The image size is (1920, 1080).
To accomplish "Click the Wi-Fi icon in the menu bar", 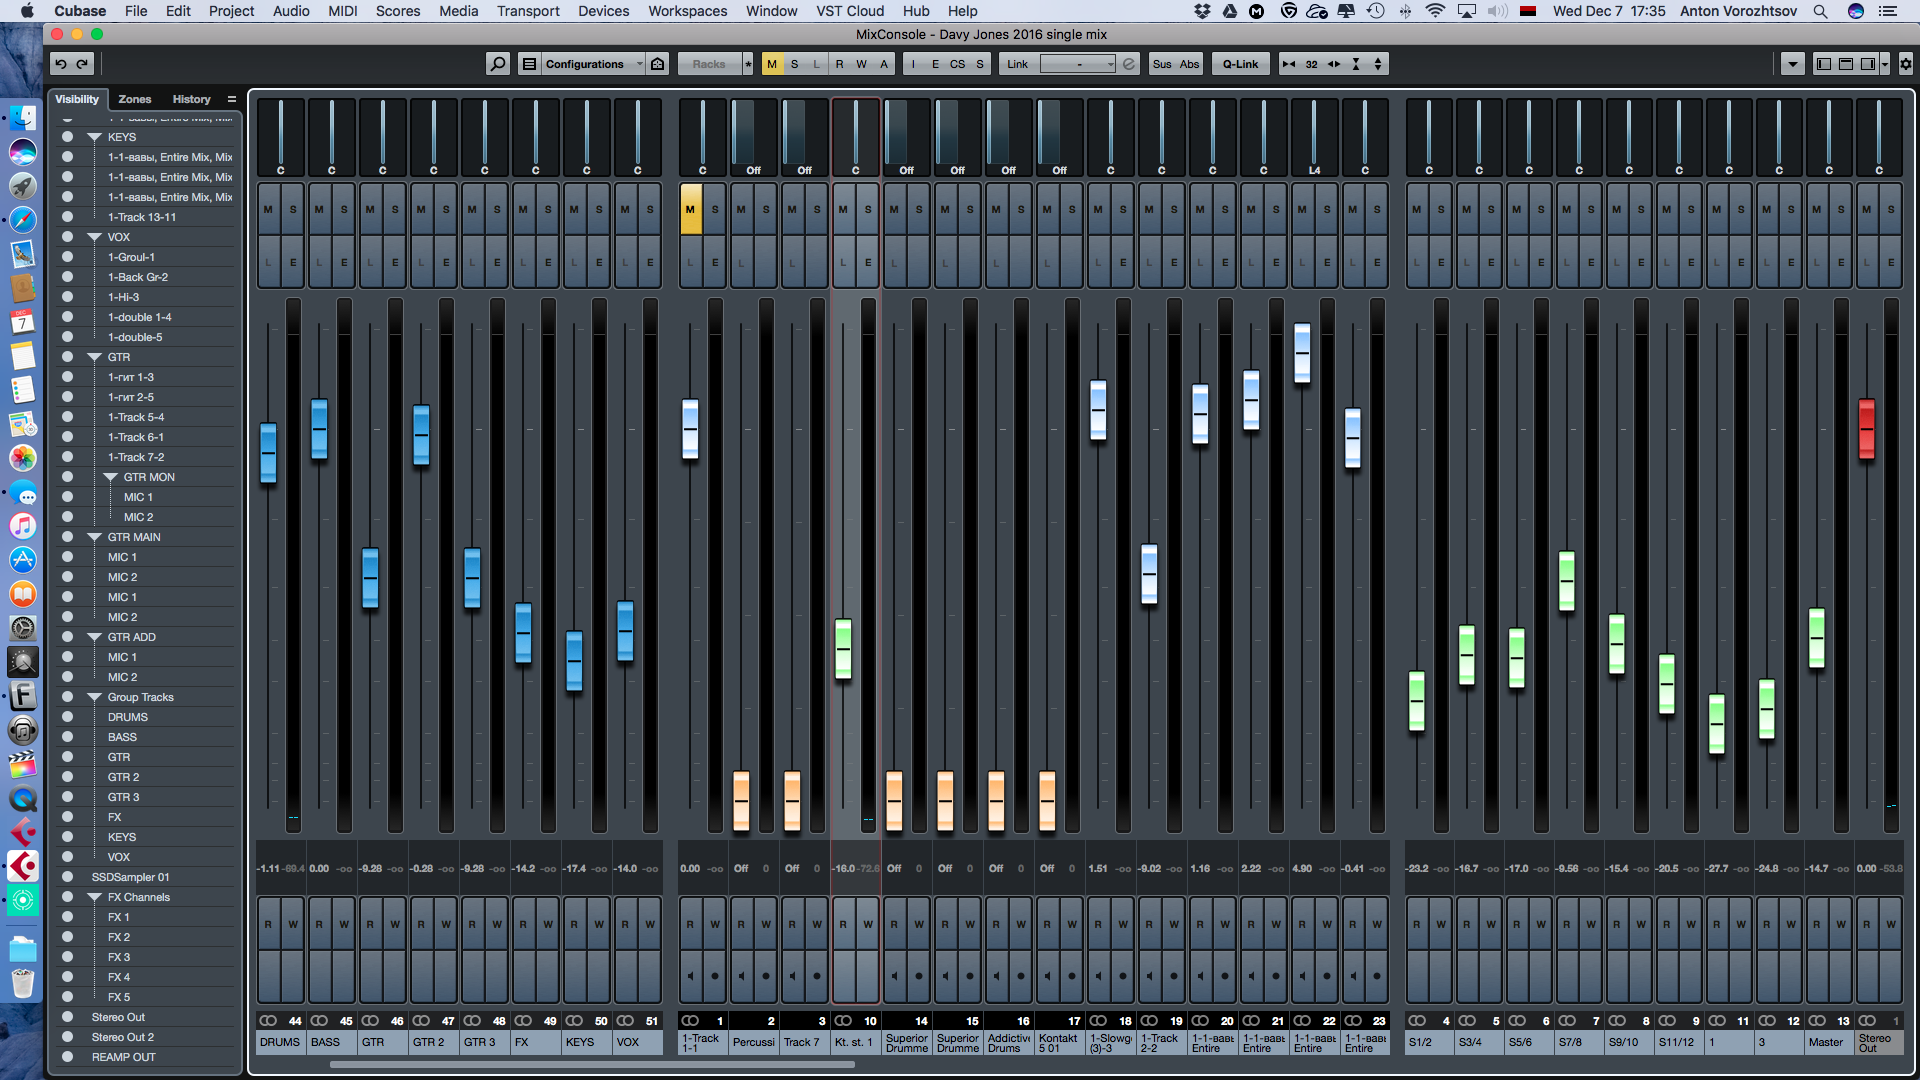I will 1434,11.
